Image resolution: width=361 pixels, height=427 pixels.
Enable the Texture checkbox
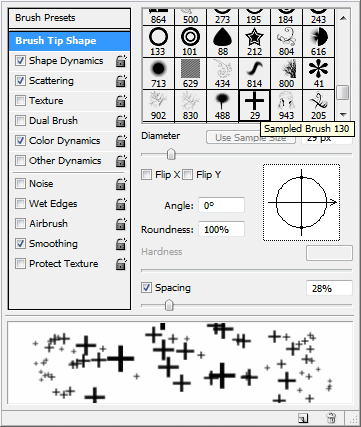pyautogui.click(x=20, y=101)
